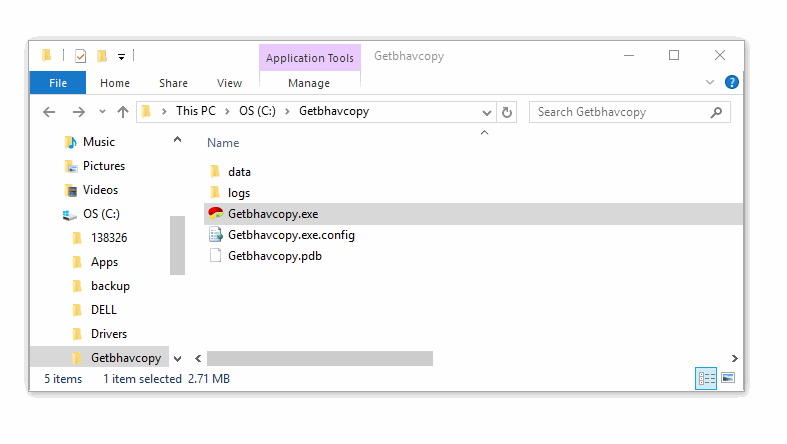Click the folder icon in the title bar
787x444 pixels.
[47, 55]
